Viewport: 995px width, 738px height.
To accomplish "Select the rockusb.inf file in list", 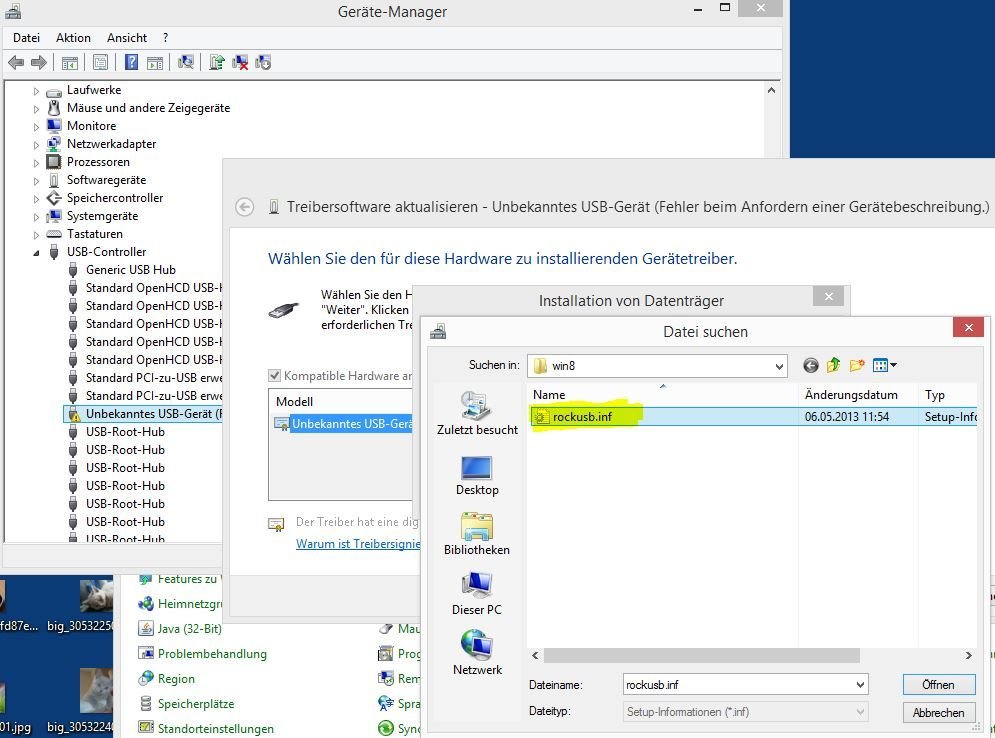I will pyautogui.click(x=582, y=417).
